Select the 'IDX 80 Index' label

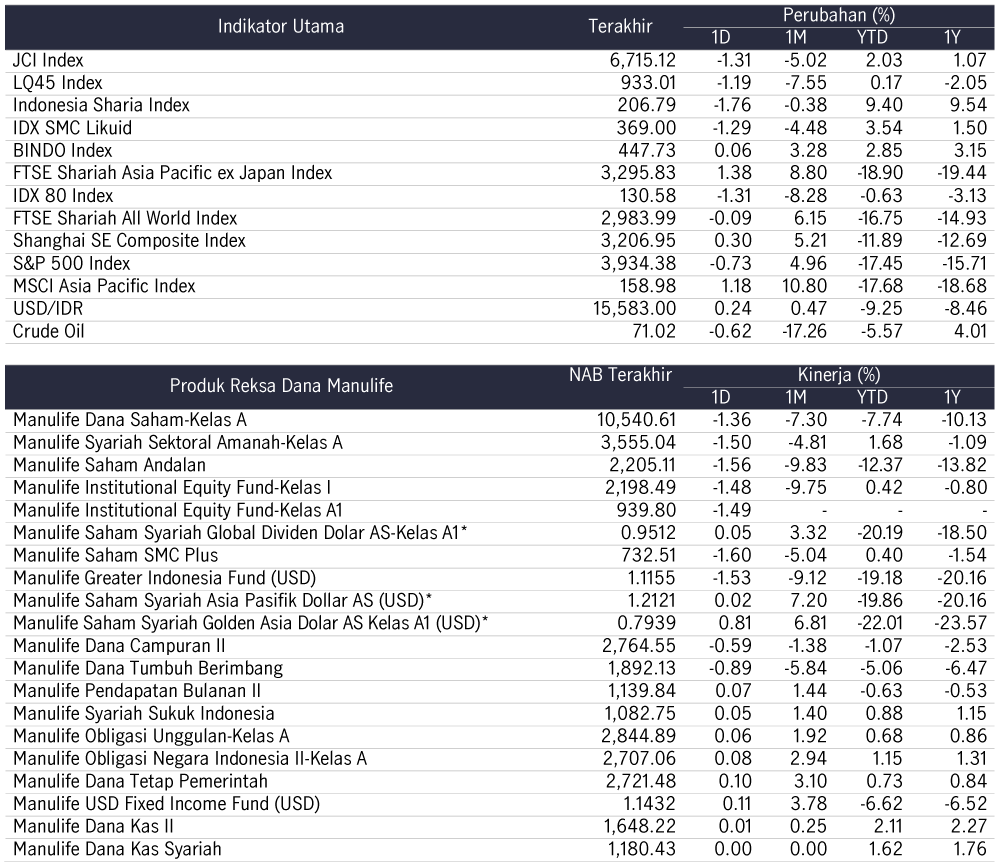63,196
